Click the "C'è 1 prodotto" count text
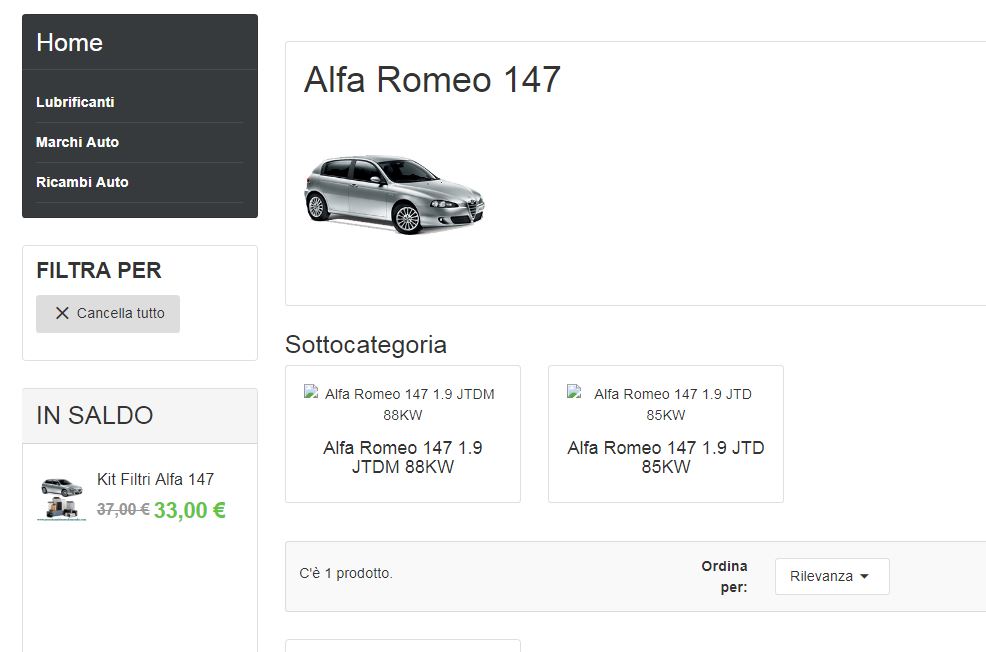986x652 pixels. coord(346,574)
